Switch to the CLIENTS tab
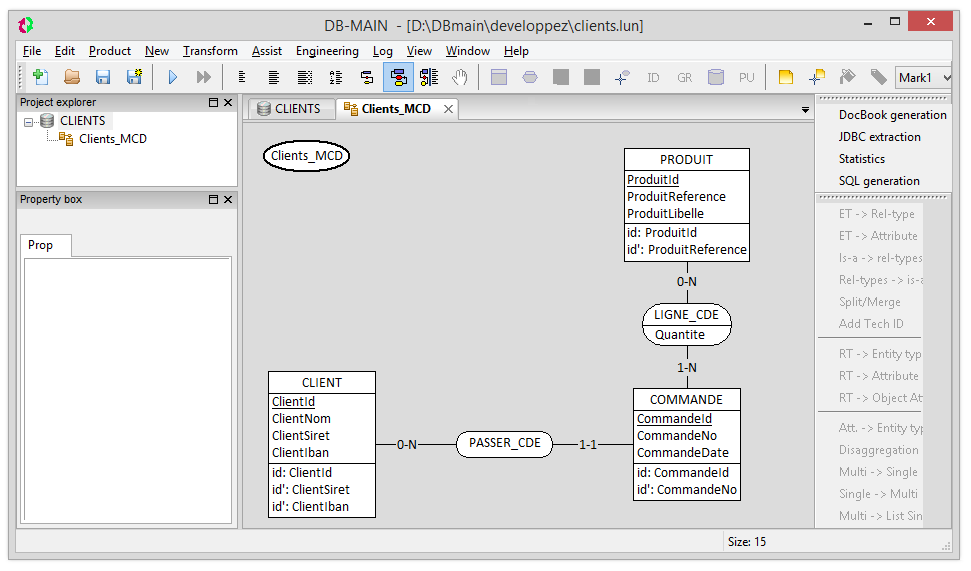The image size is (971, 571). (291, 108)
